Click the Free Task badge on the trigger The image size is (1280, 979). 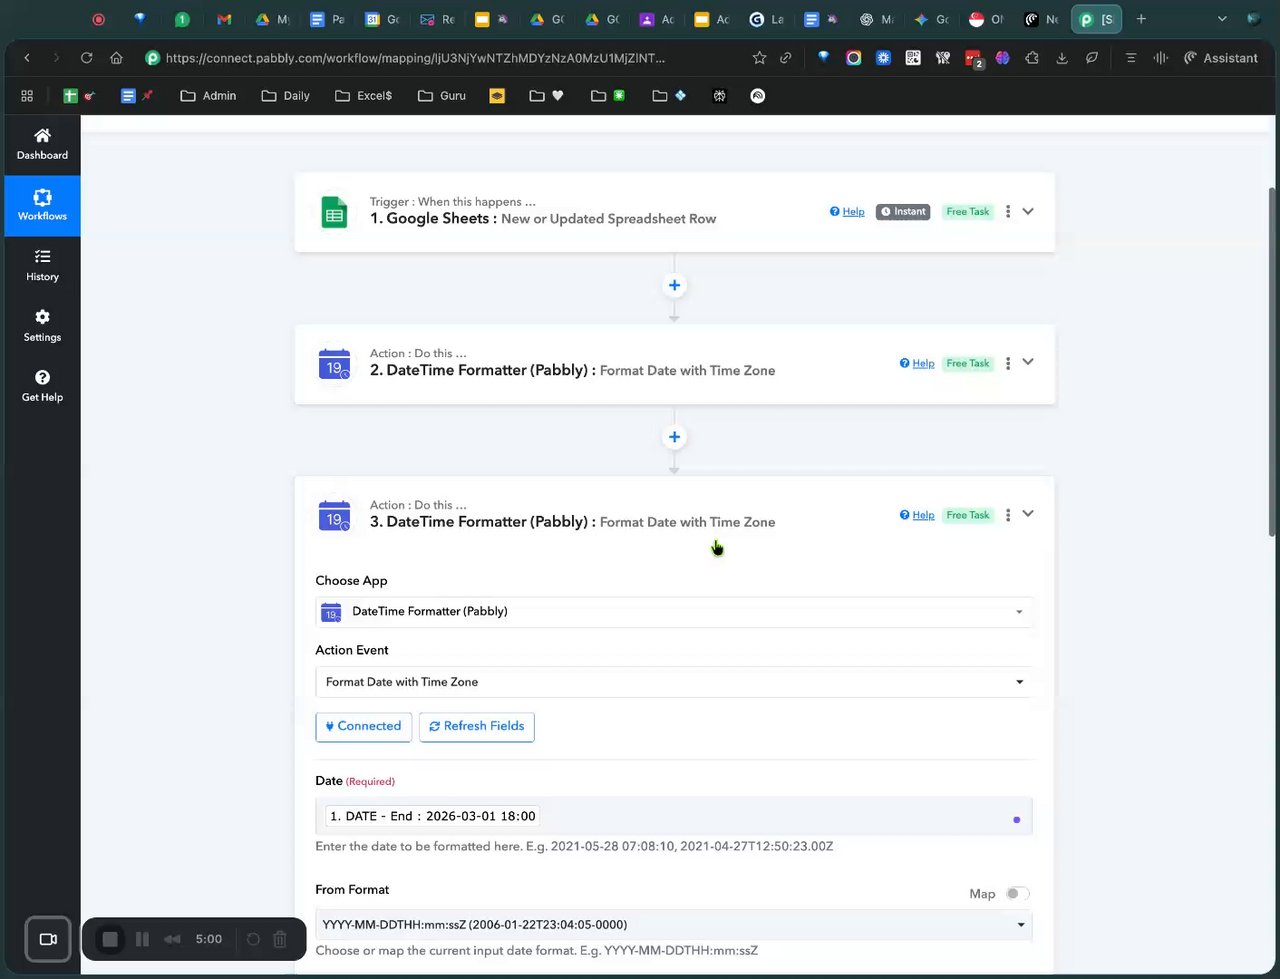(968, 212)
